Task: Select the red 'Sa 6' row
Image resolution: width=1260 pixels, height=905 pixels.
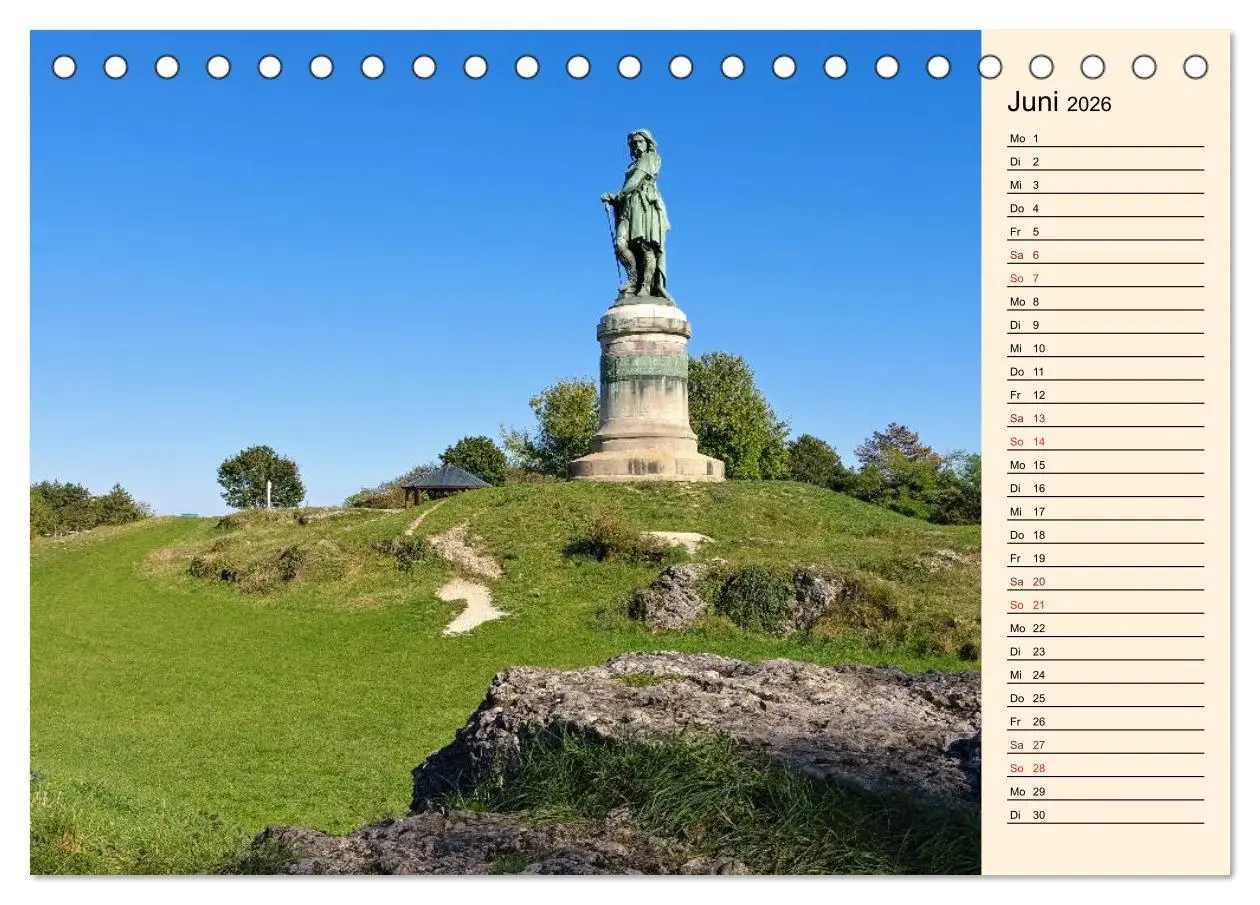Action: coord(1105,255)
